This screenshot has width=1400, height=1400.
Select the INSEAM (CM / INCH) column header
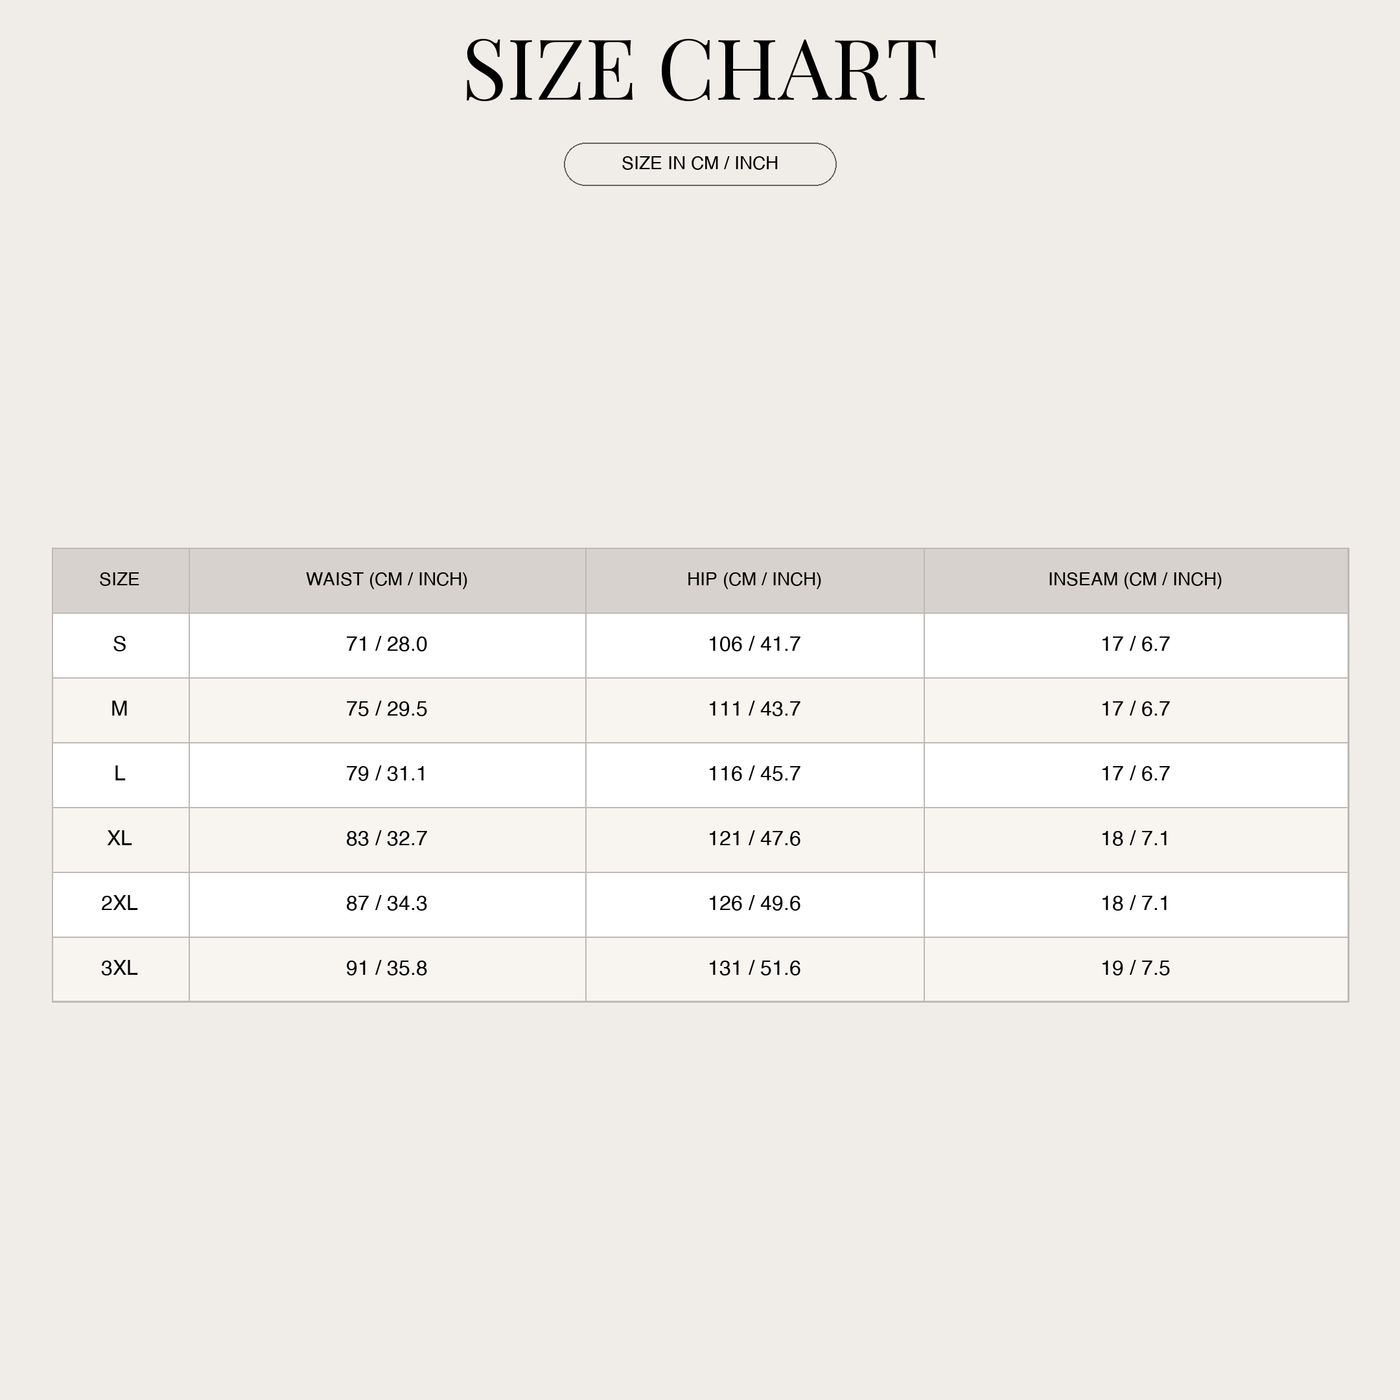click(x=1135, y=580)
